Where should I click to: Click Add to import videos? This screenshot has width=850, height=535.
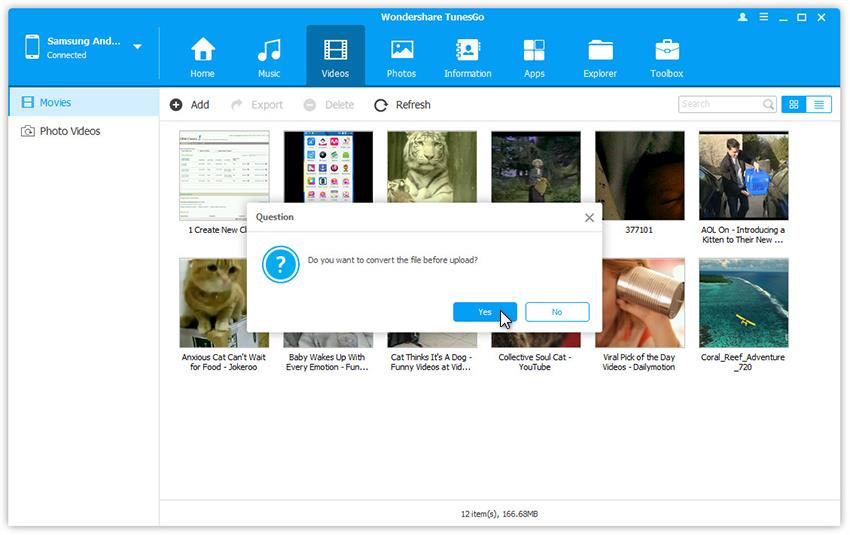click(190, 104)
